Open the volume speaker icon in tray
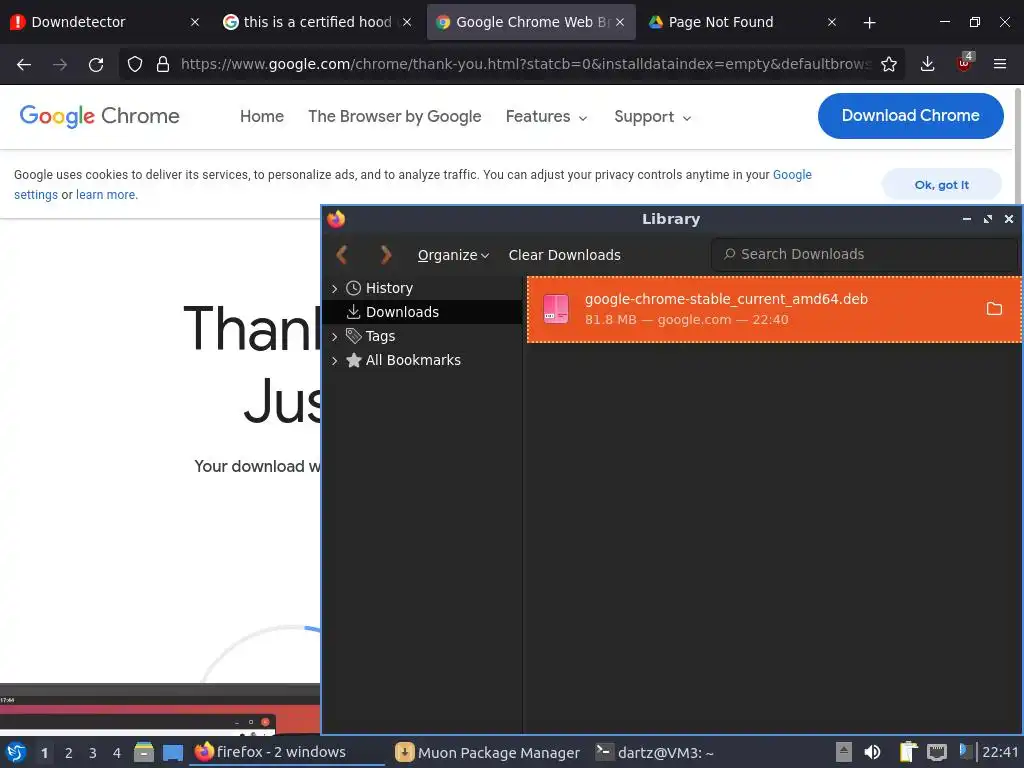 (x=872, y=752)
